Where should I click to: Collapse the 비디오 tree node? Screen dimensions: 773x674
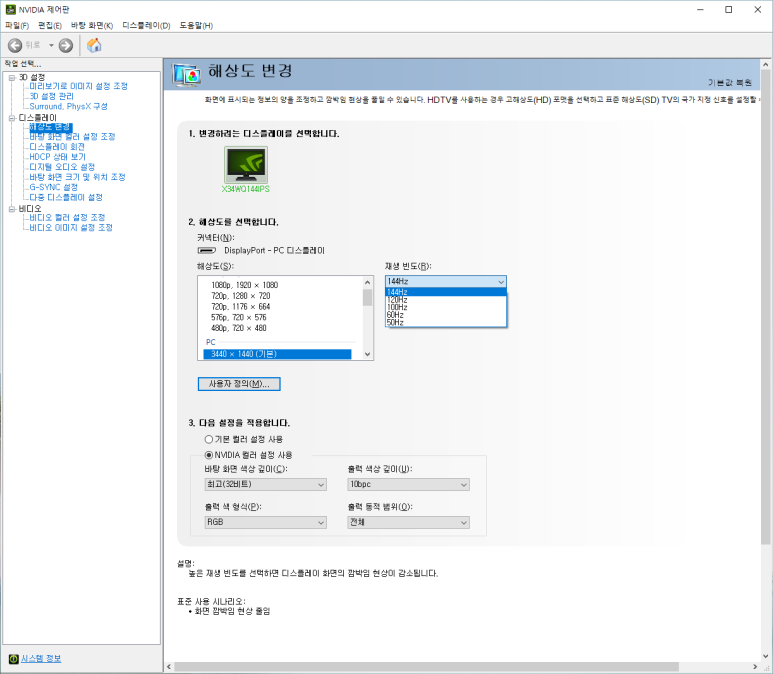tap(12, 209)
